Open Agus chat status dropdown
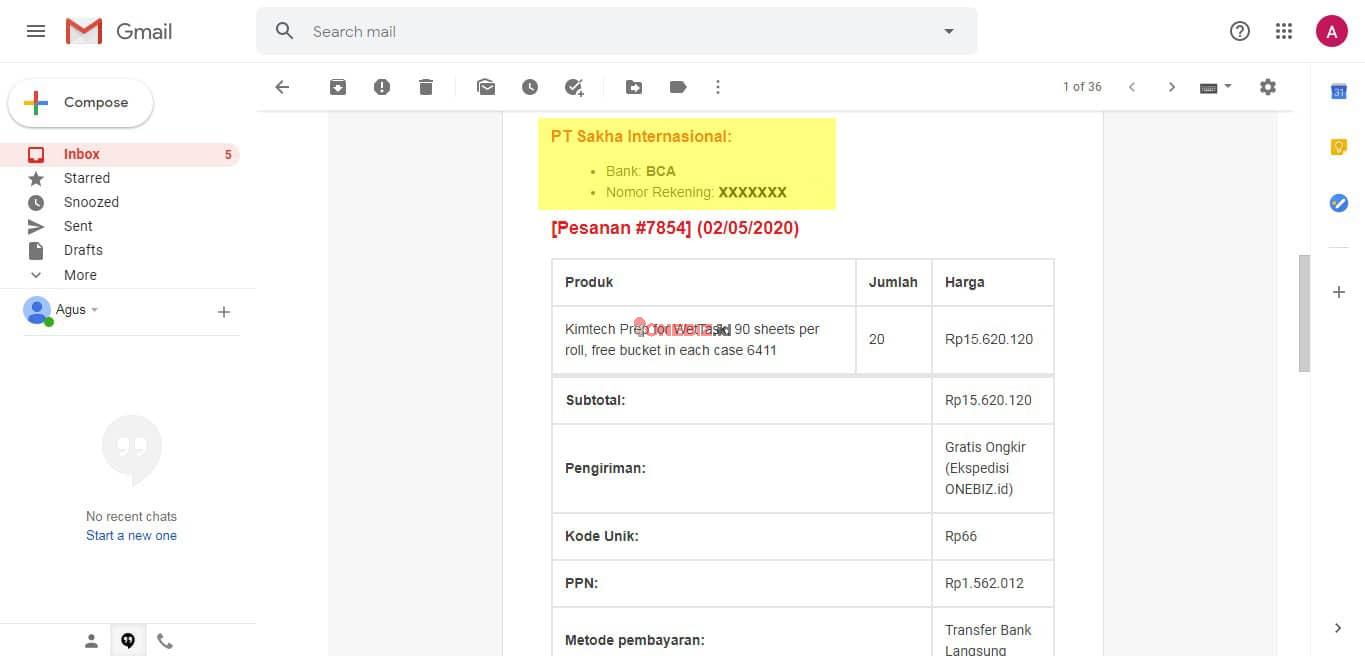This screenshot has height=656, width=1365. tap(77, 310)
